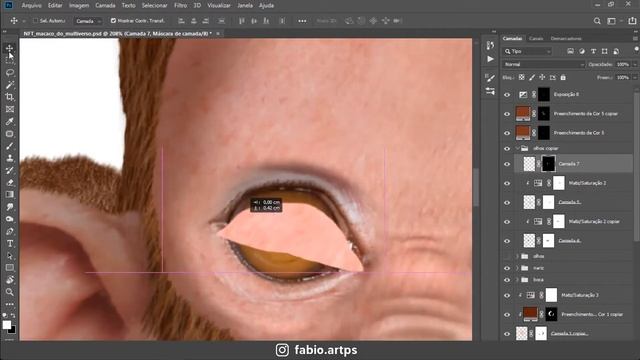Open the Imagem menu

(x=79, y=5)
